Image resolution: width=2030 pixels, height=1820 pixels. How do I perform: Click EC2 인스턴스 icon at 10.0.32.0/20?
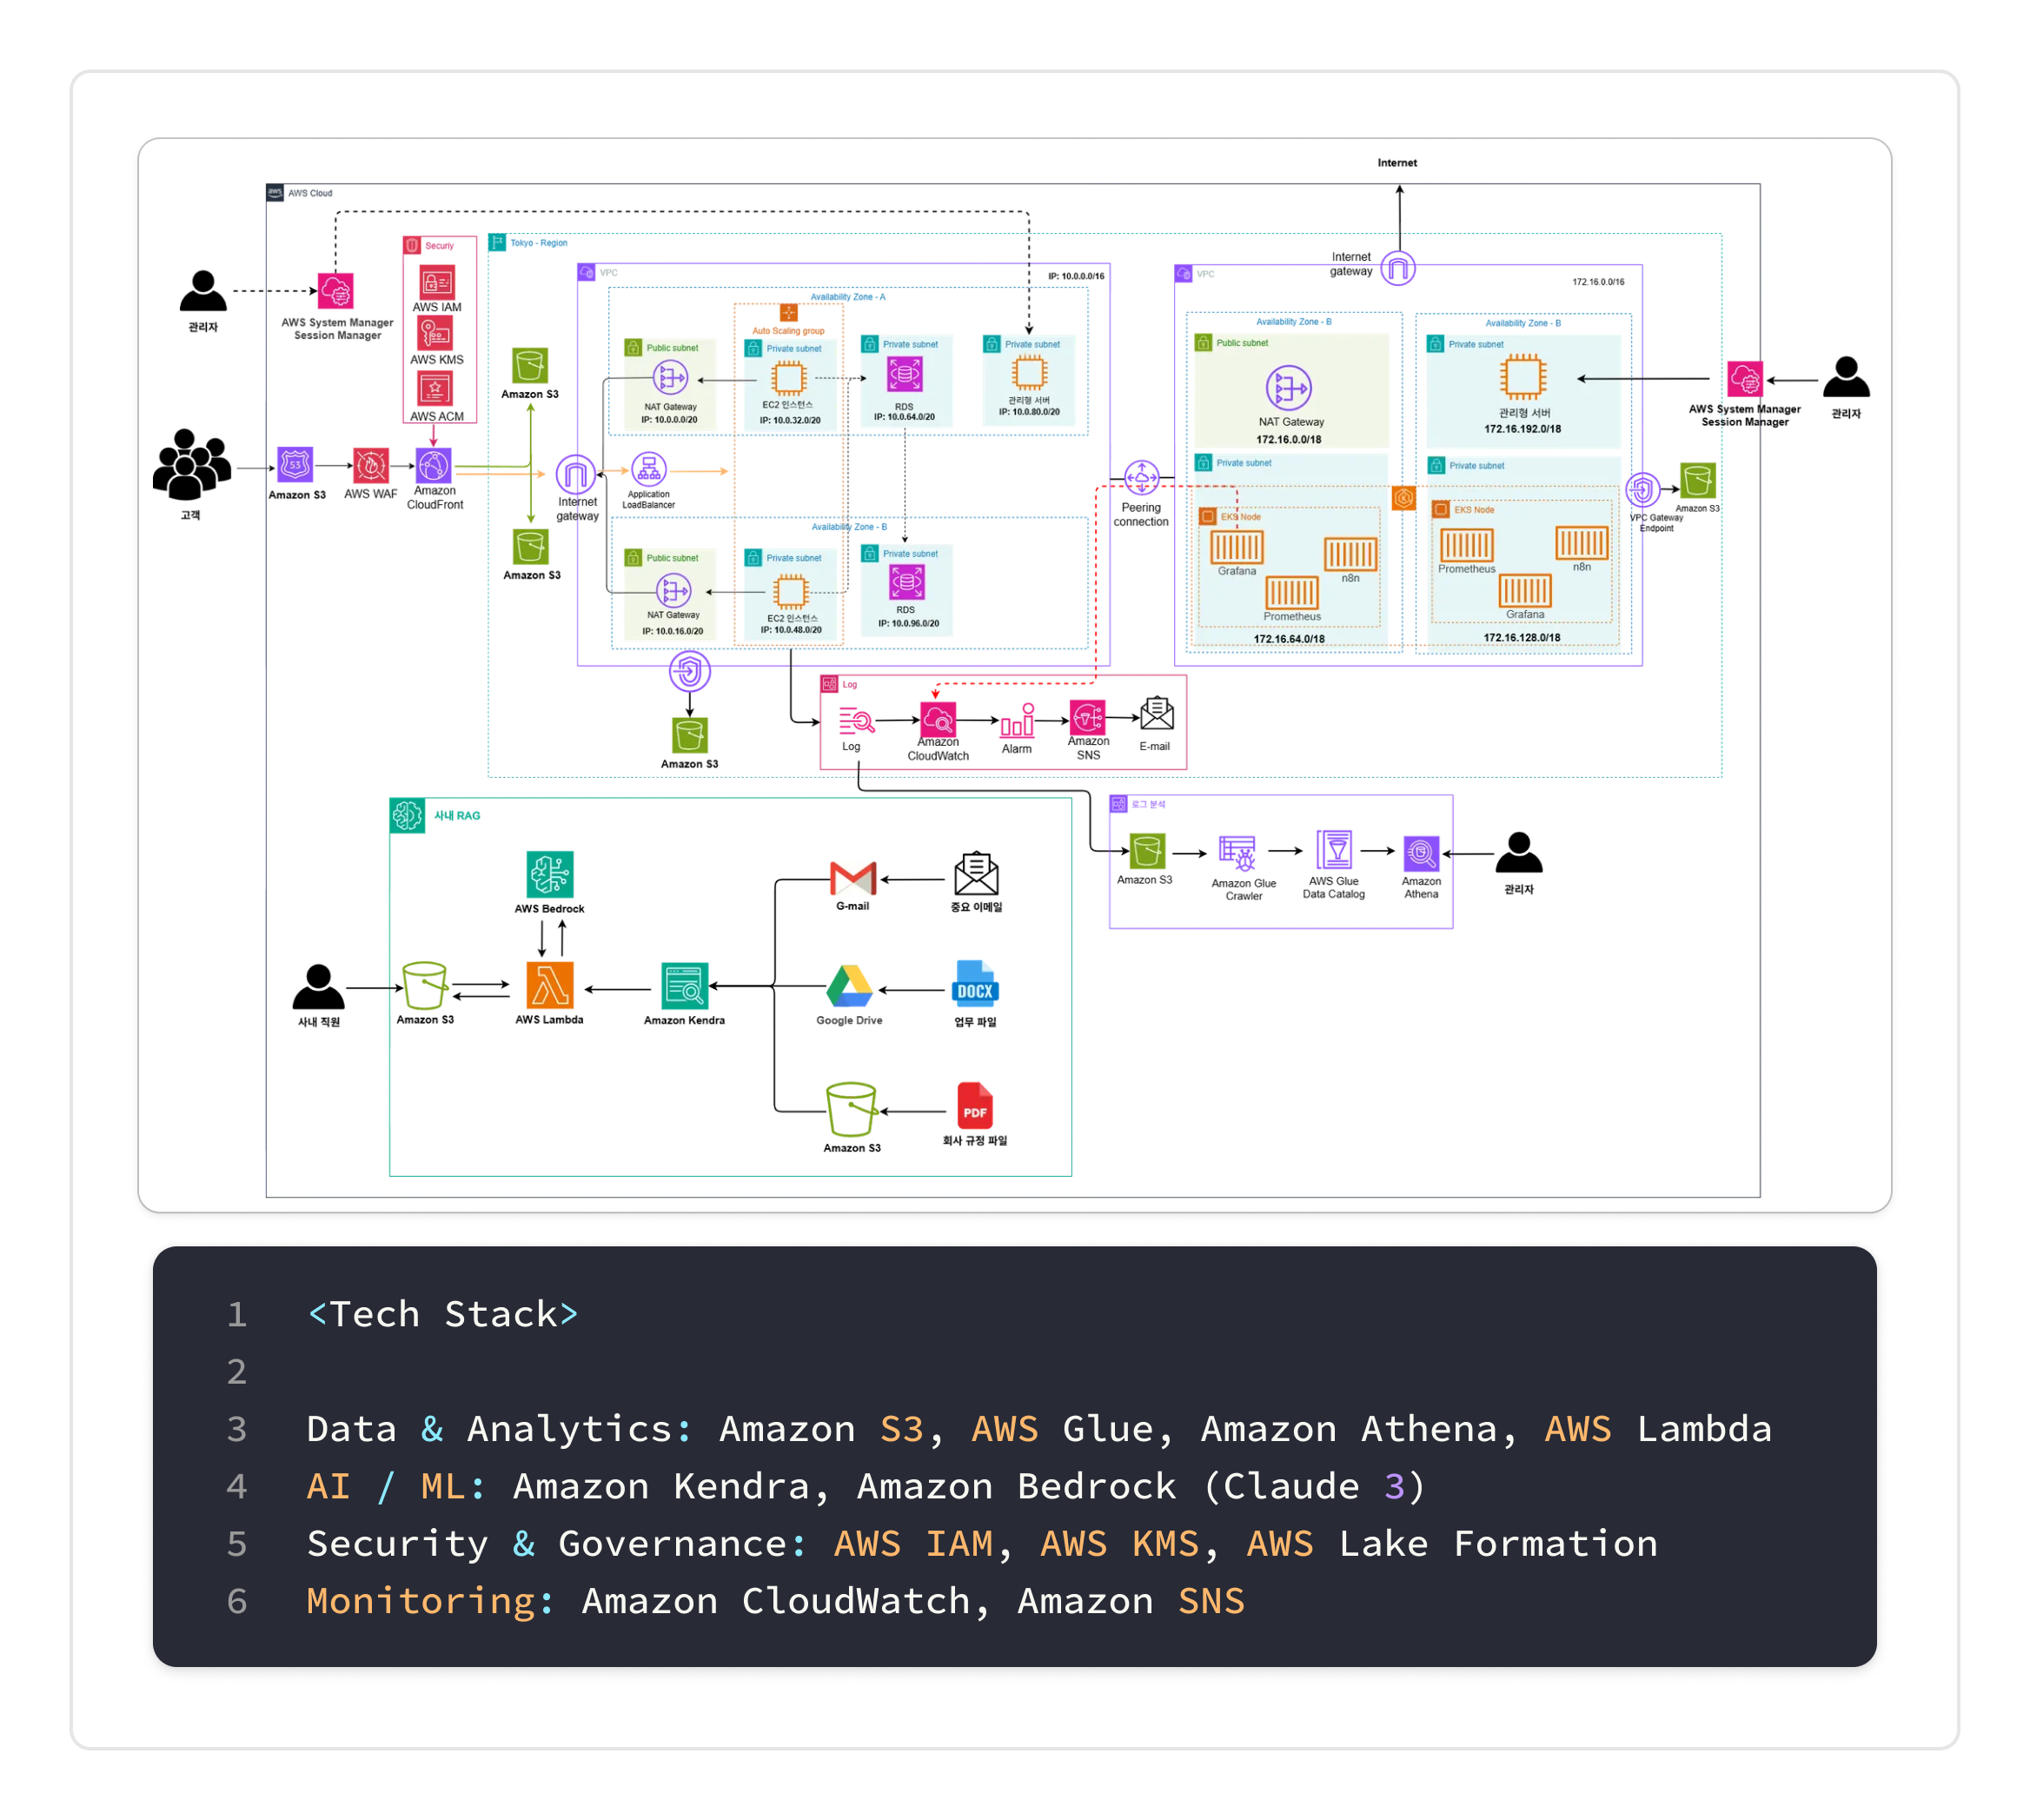[789, 377]
